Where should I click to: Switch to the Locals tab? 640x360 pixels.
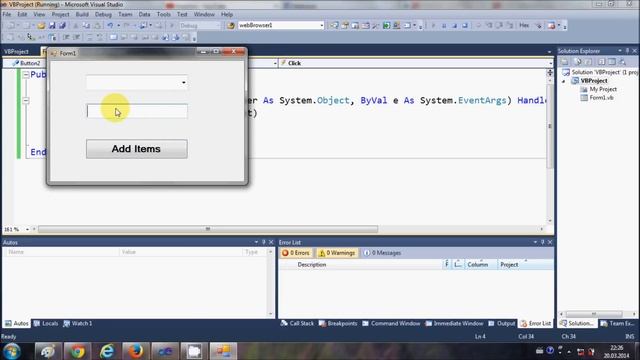(46, 323)
